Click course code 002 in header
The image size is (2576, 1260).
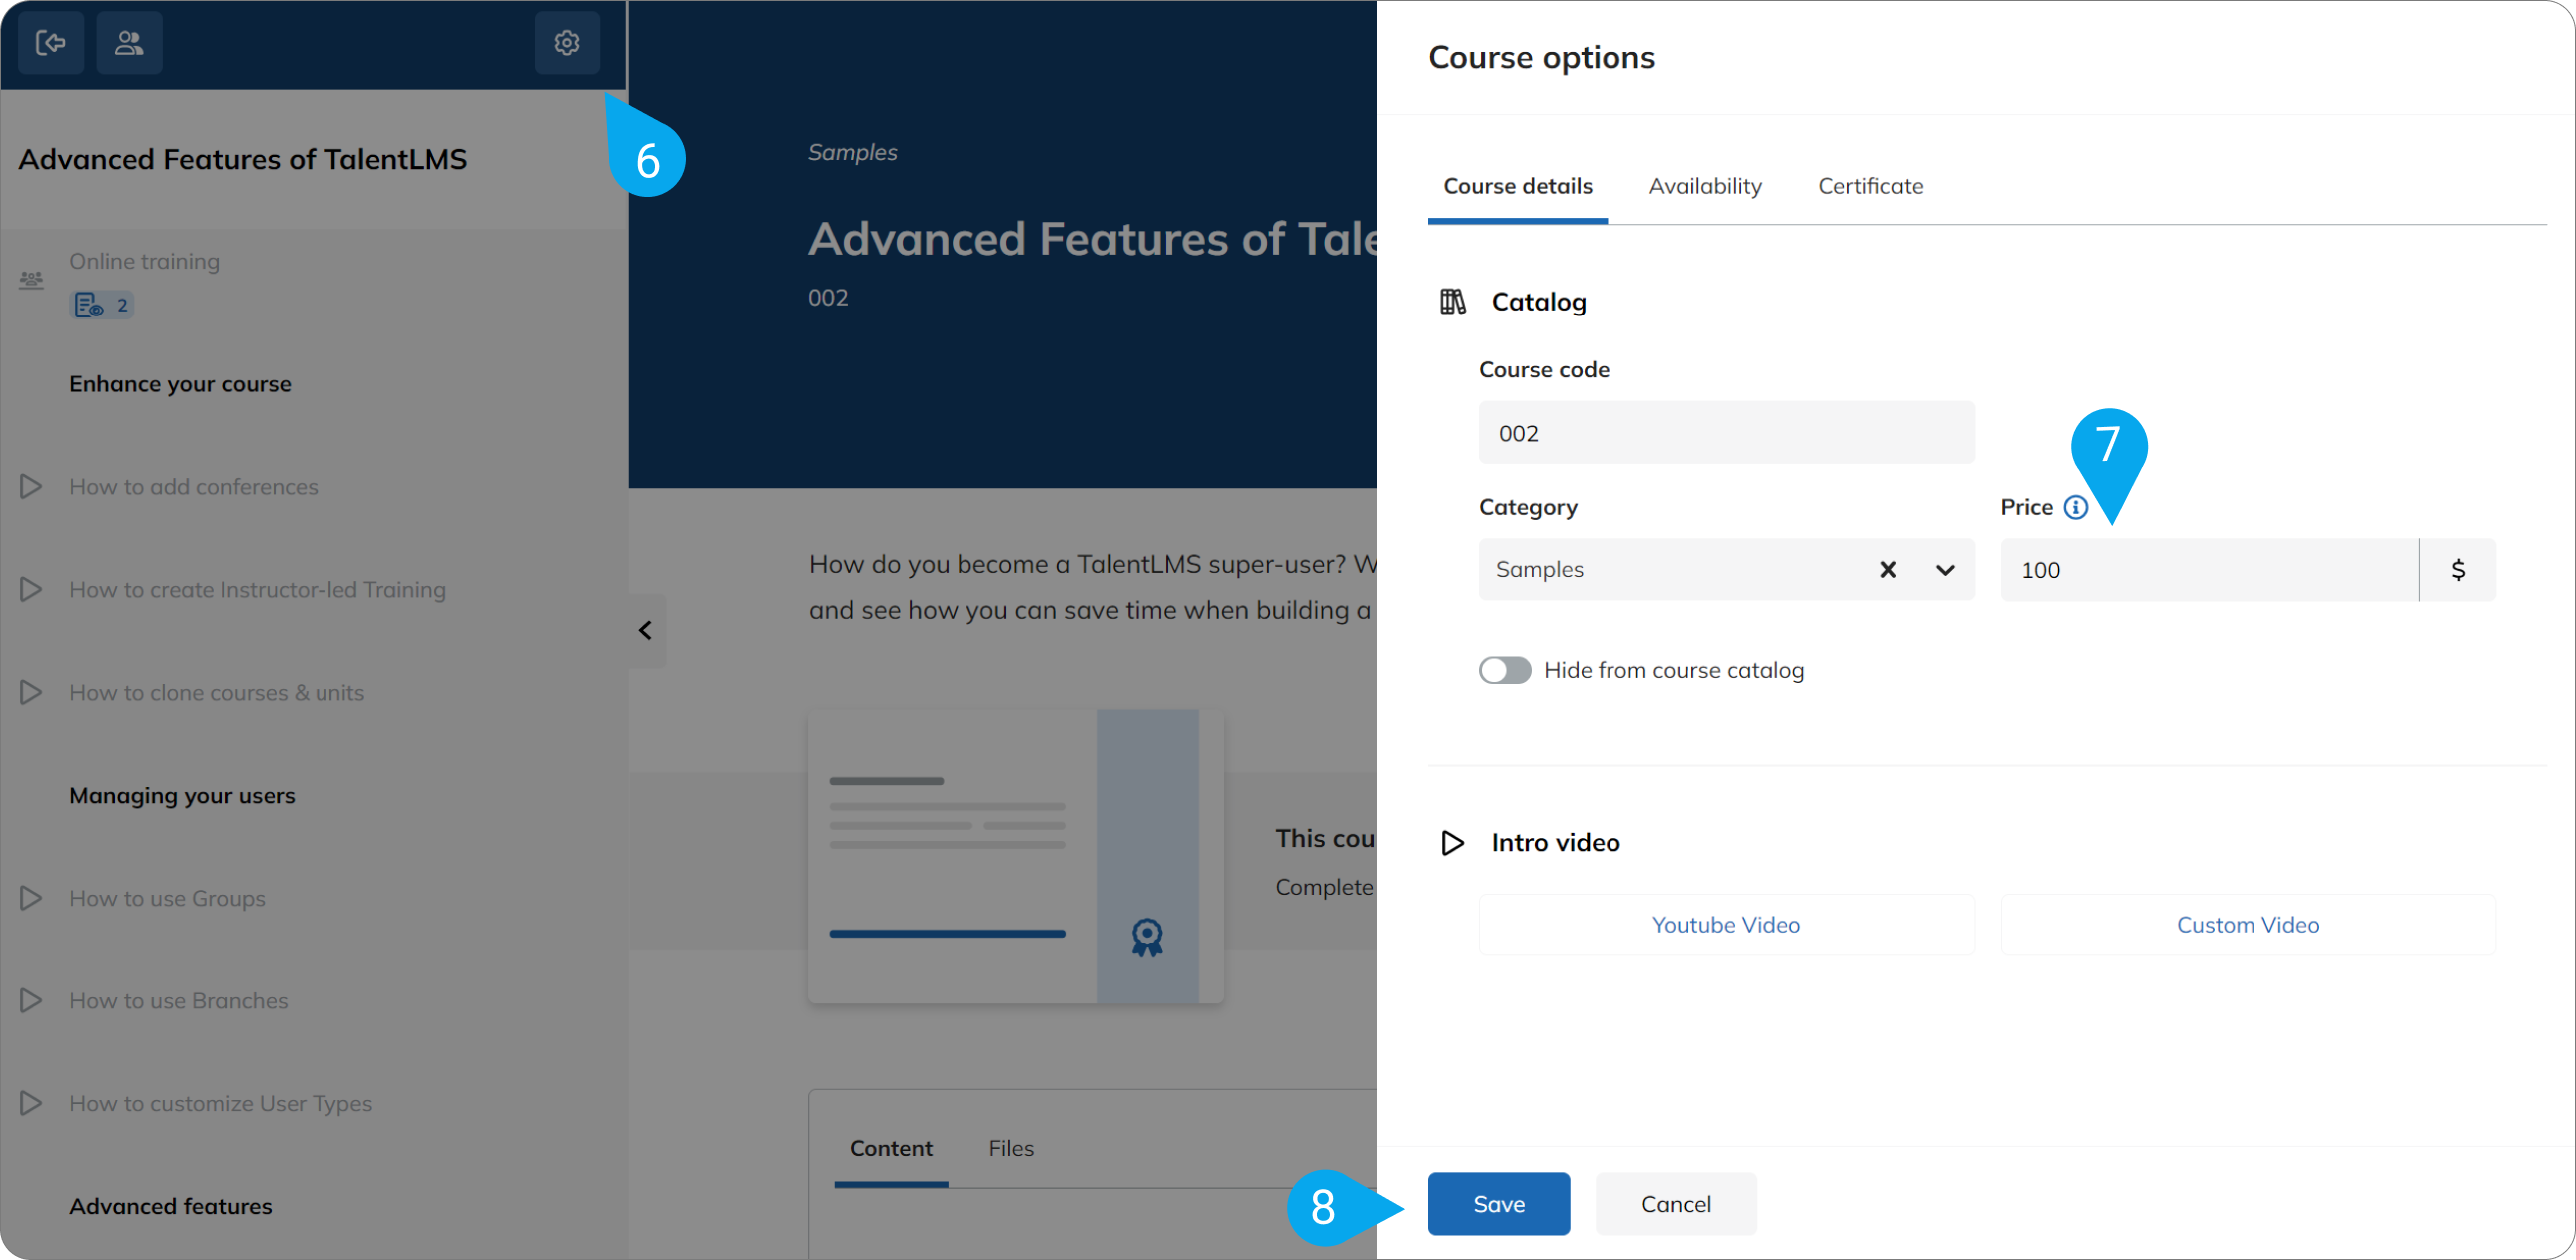[828, 297]
